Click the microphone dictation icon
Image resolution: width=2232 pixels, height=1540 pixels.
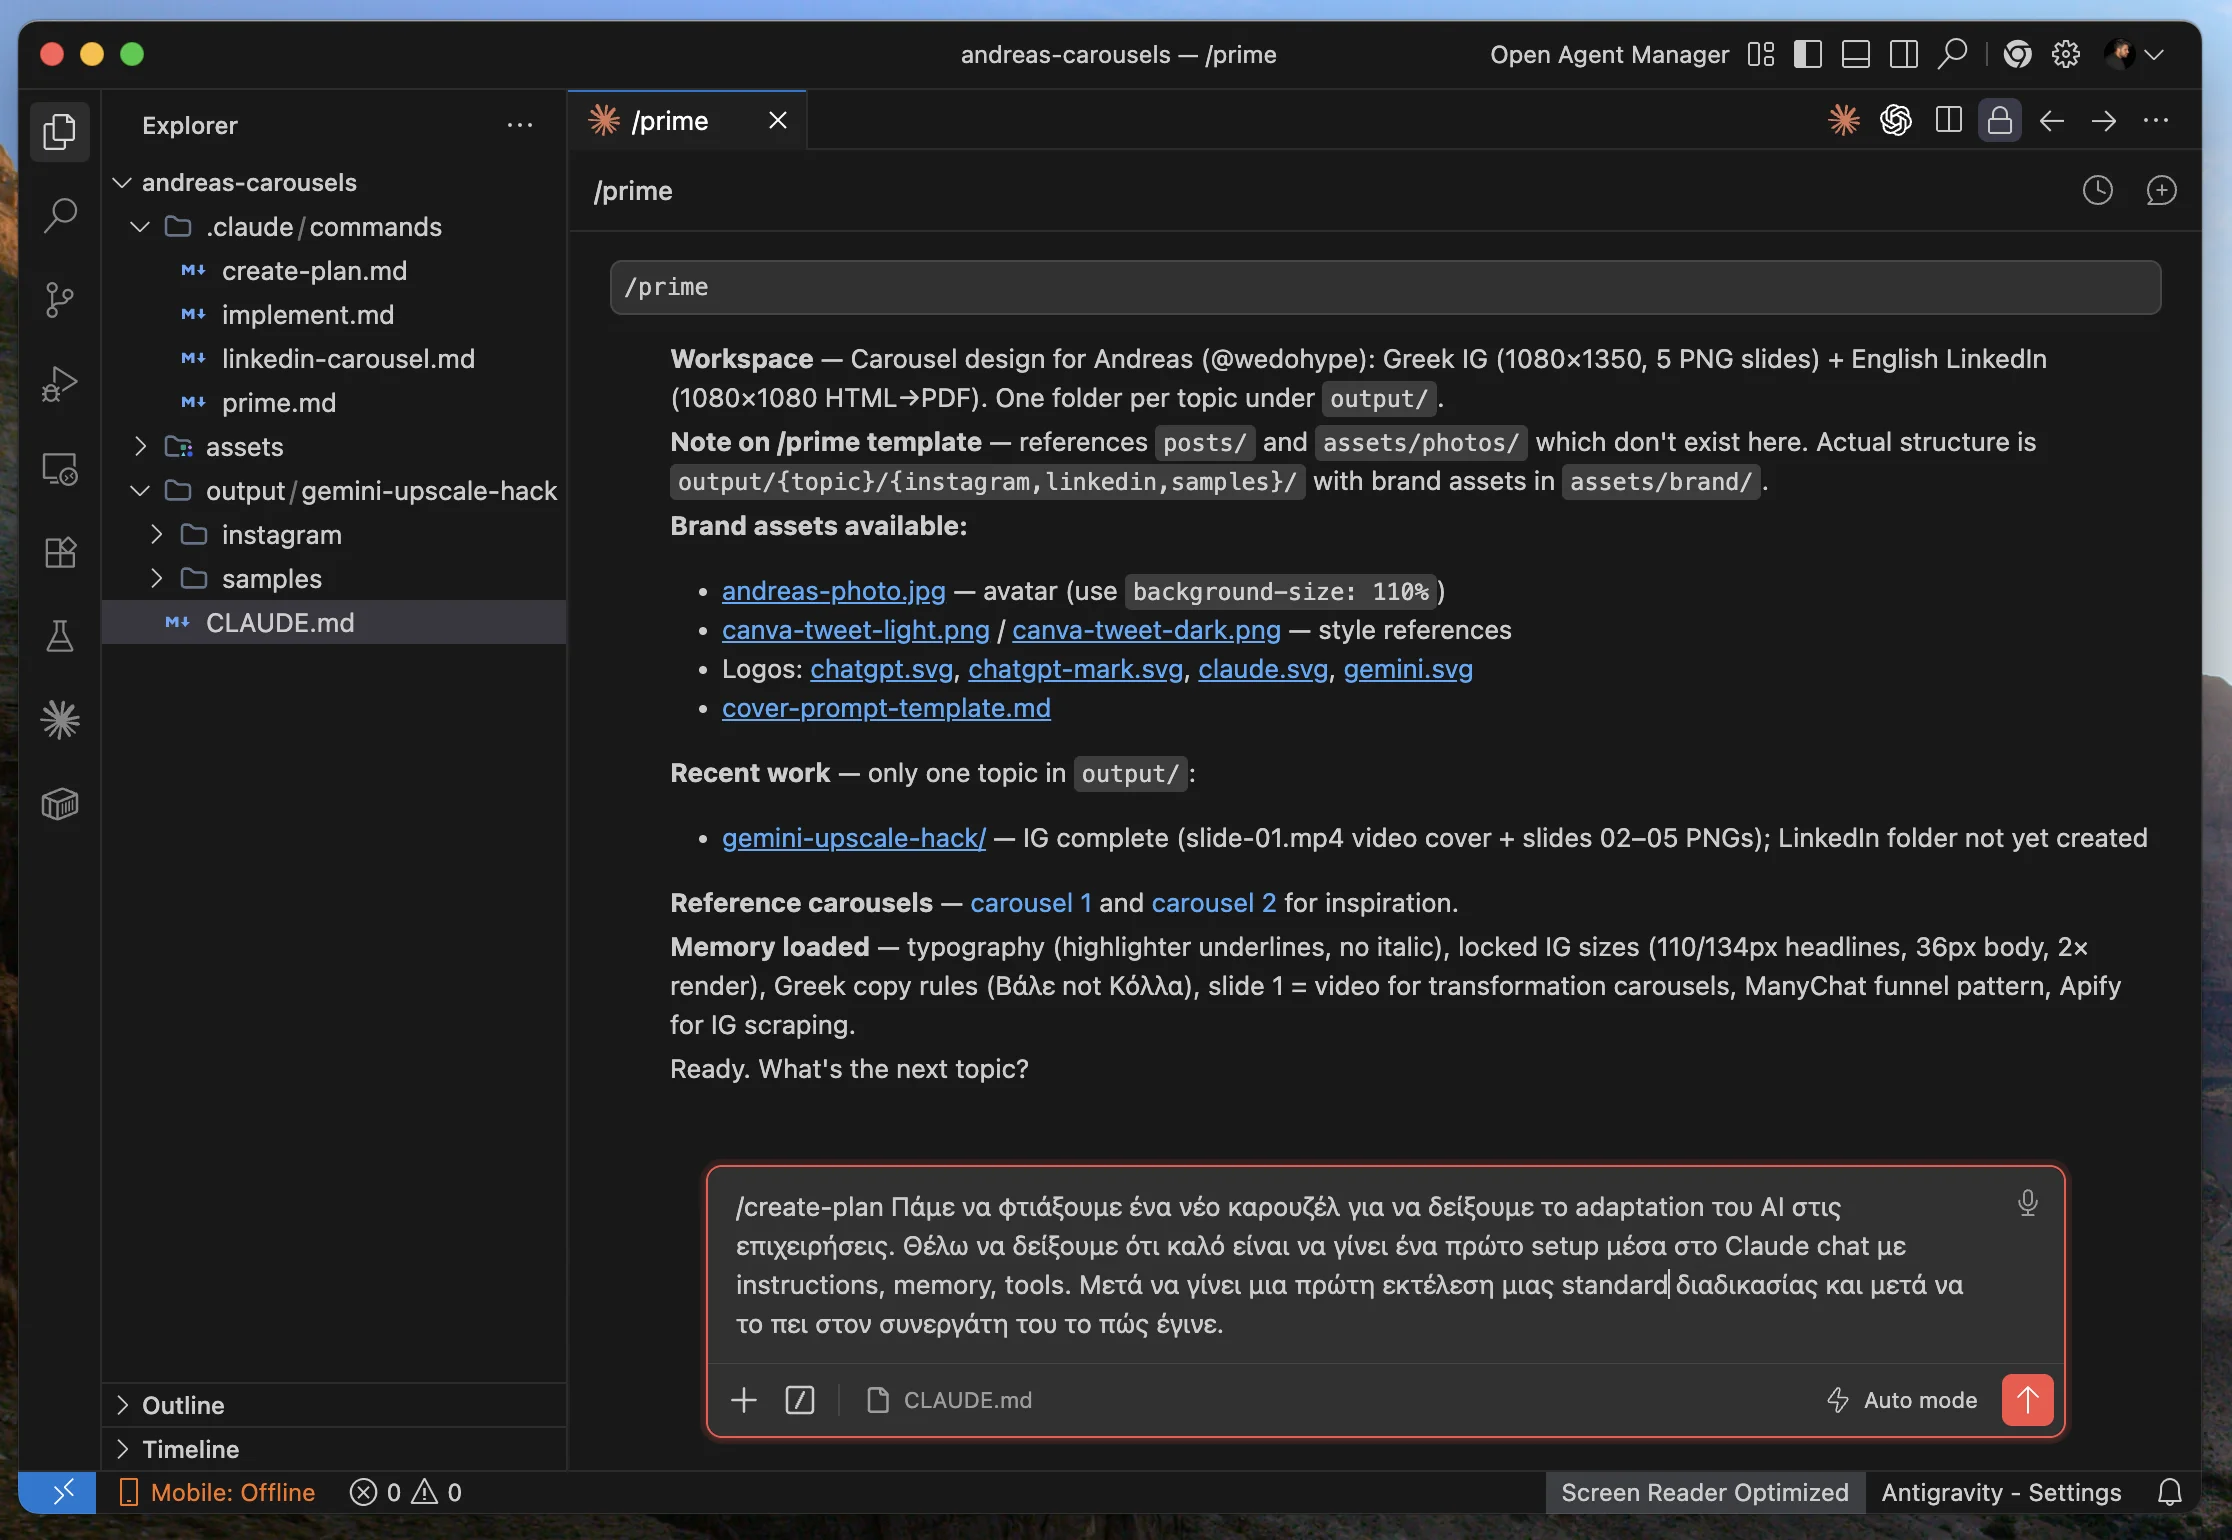[2027, 1203]
